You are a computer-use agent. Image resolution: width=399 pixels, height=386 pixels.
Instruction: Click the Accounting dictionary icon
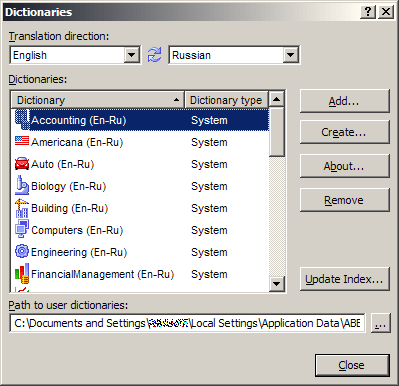click(x=22, y=120)
